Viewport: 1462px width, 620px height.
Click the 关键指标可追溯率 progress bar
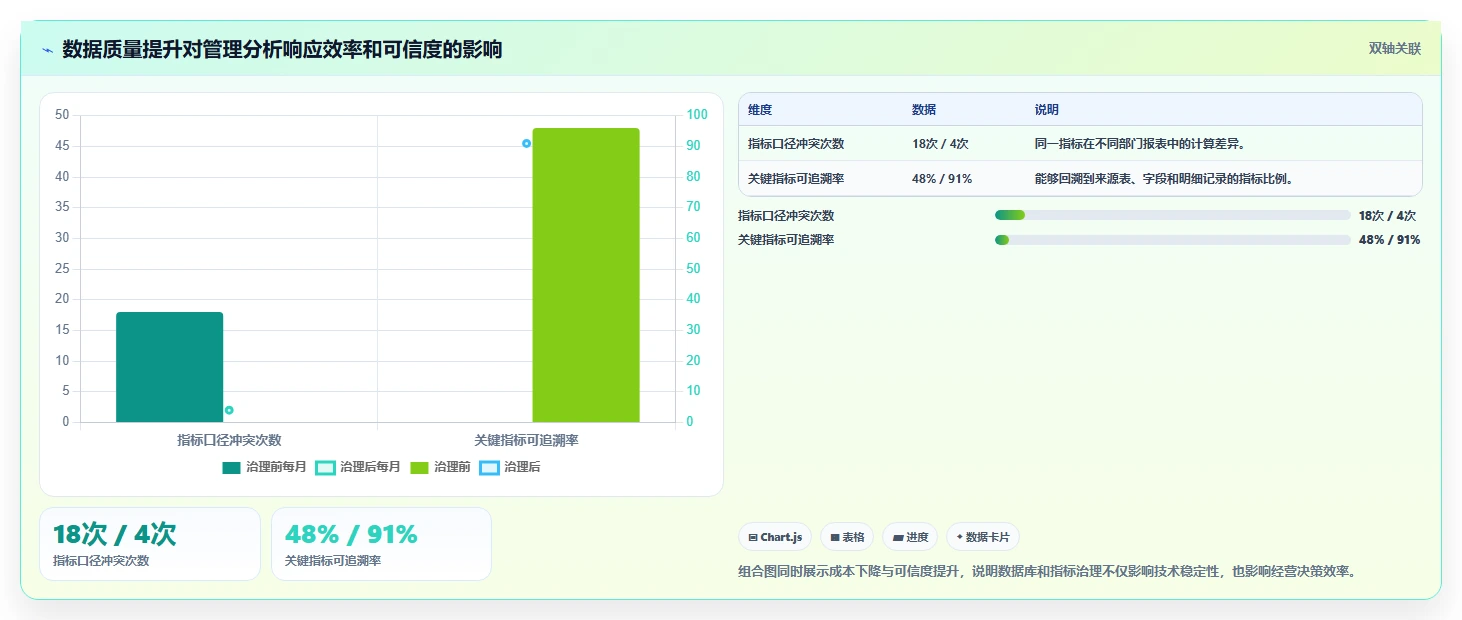pos(1173,240)
